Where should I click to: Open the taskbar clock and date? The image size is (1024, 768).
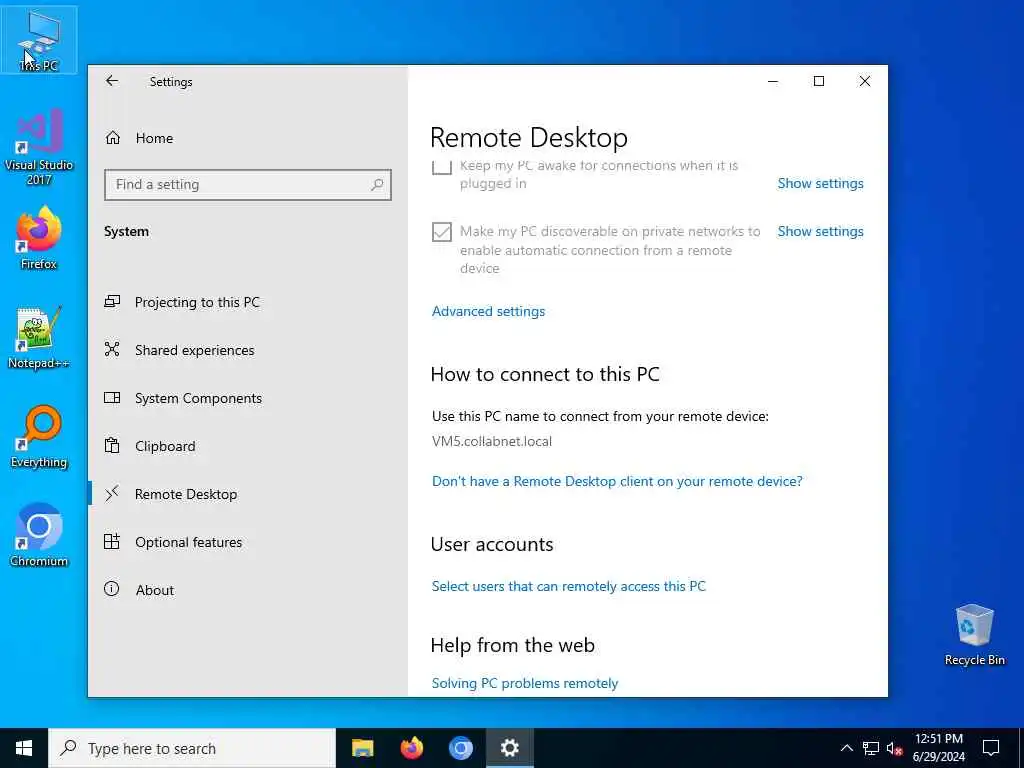[938, 748]
